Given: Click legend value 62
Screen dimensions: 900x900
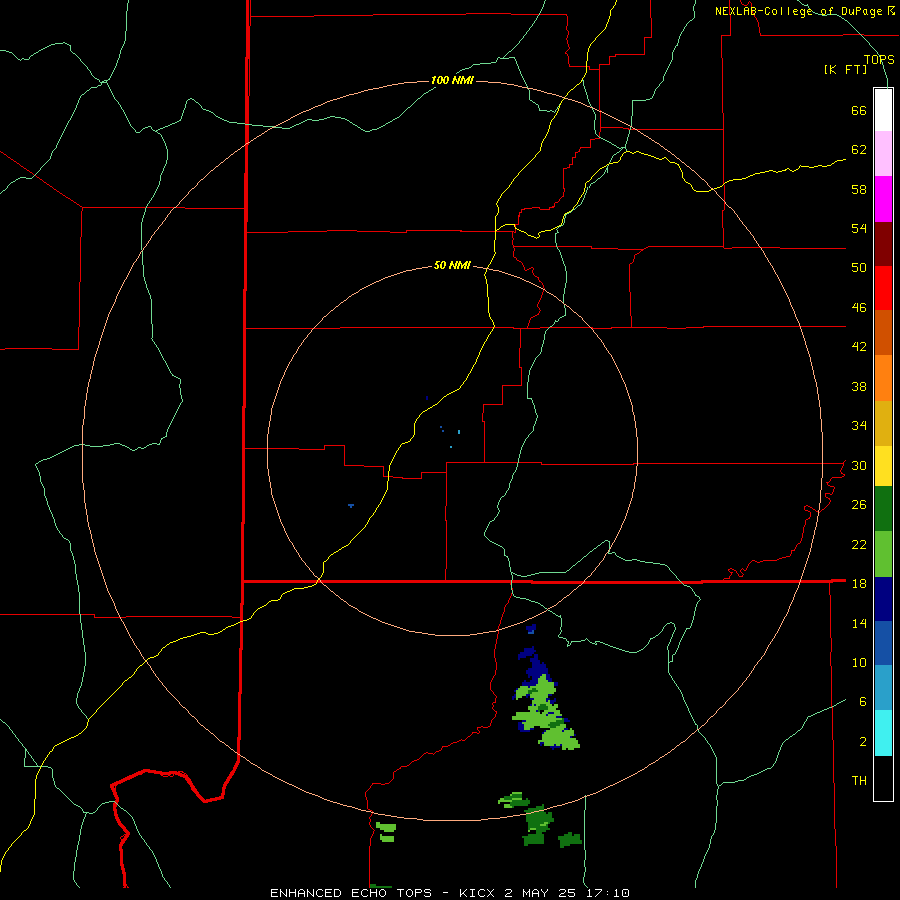Looking at the screenshot, I should (x=859, y=149).
